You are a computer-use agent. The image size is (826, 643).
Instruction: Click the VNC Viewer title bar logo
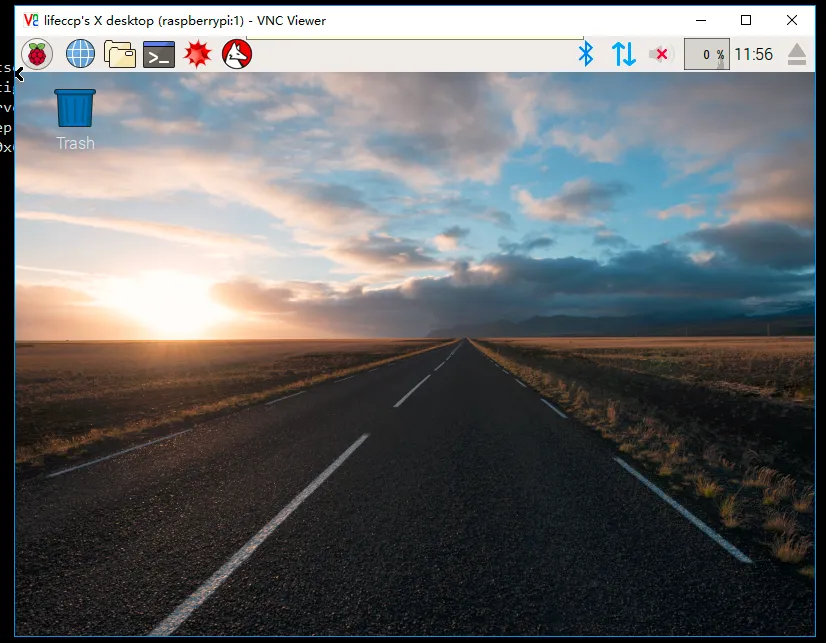coord(31,21)
